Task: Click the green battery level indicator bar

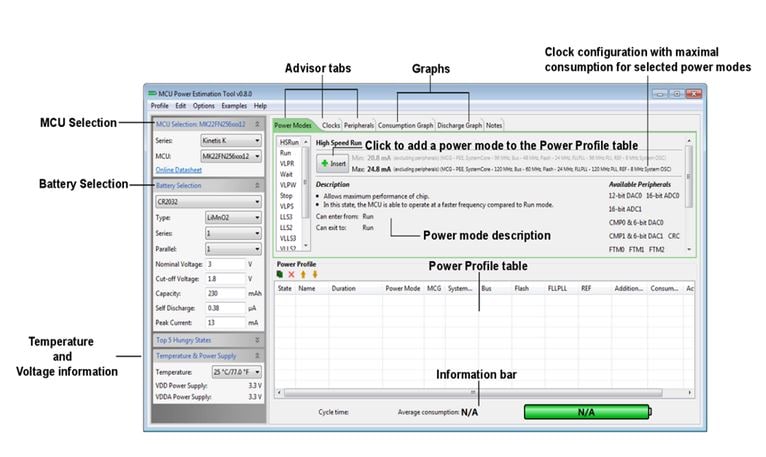Action: 585,411
